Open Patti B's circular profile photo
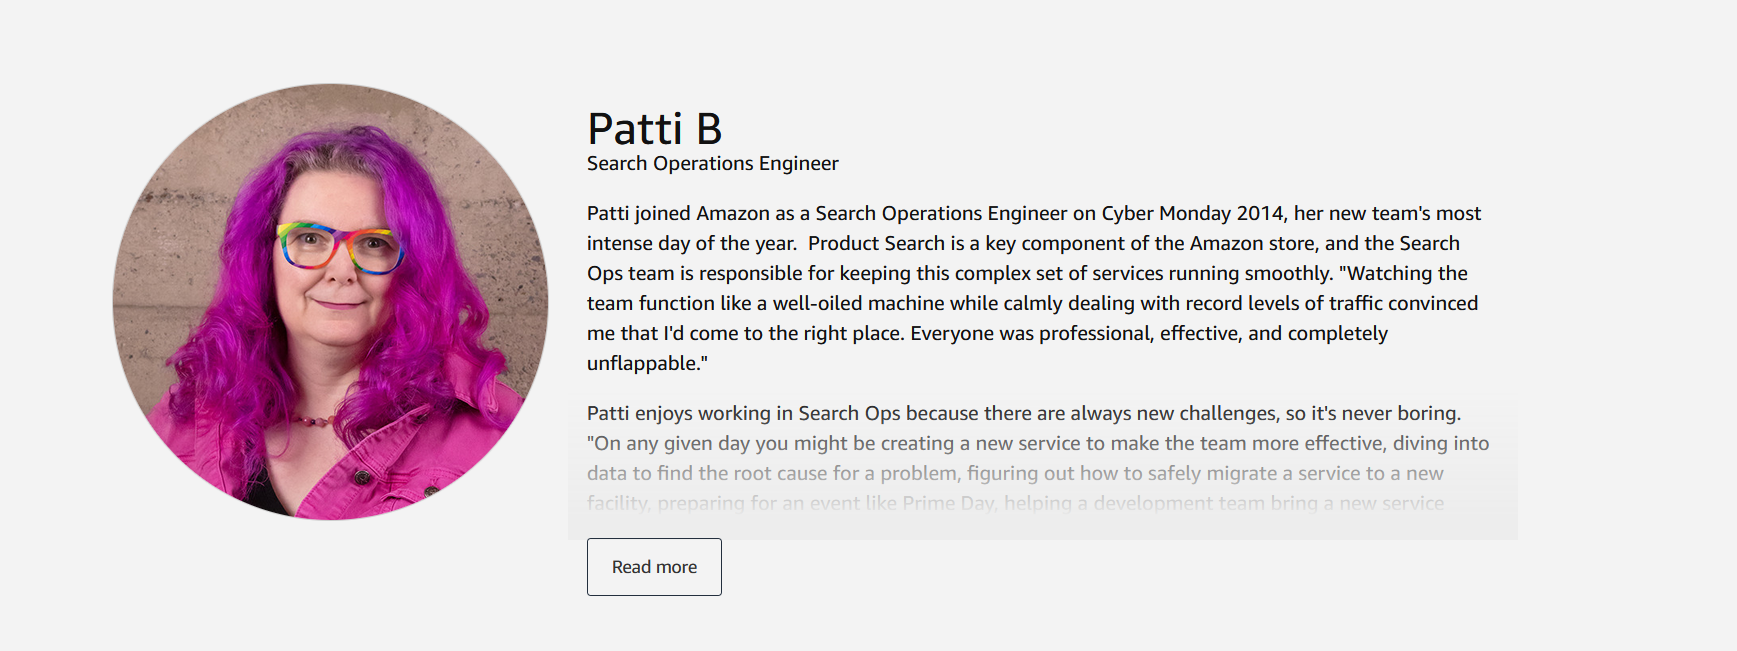Viewport: 1737px width, 651px height. point(330,302)
